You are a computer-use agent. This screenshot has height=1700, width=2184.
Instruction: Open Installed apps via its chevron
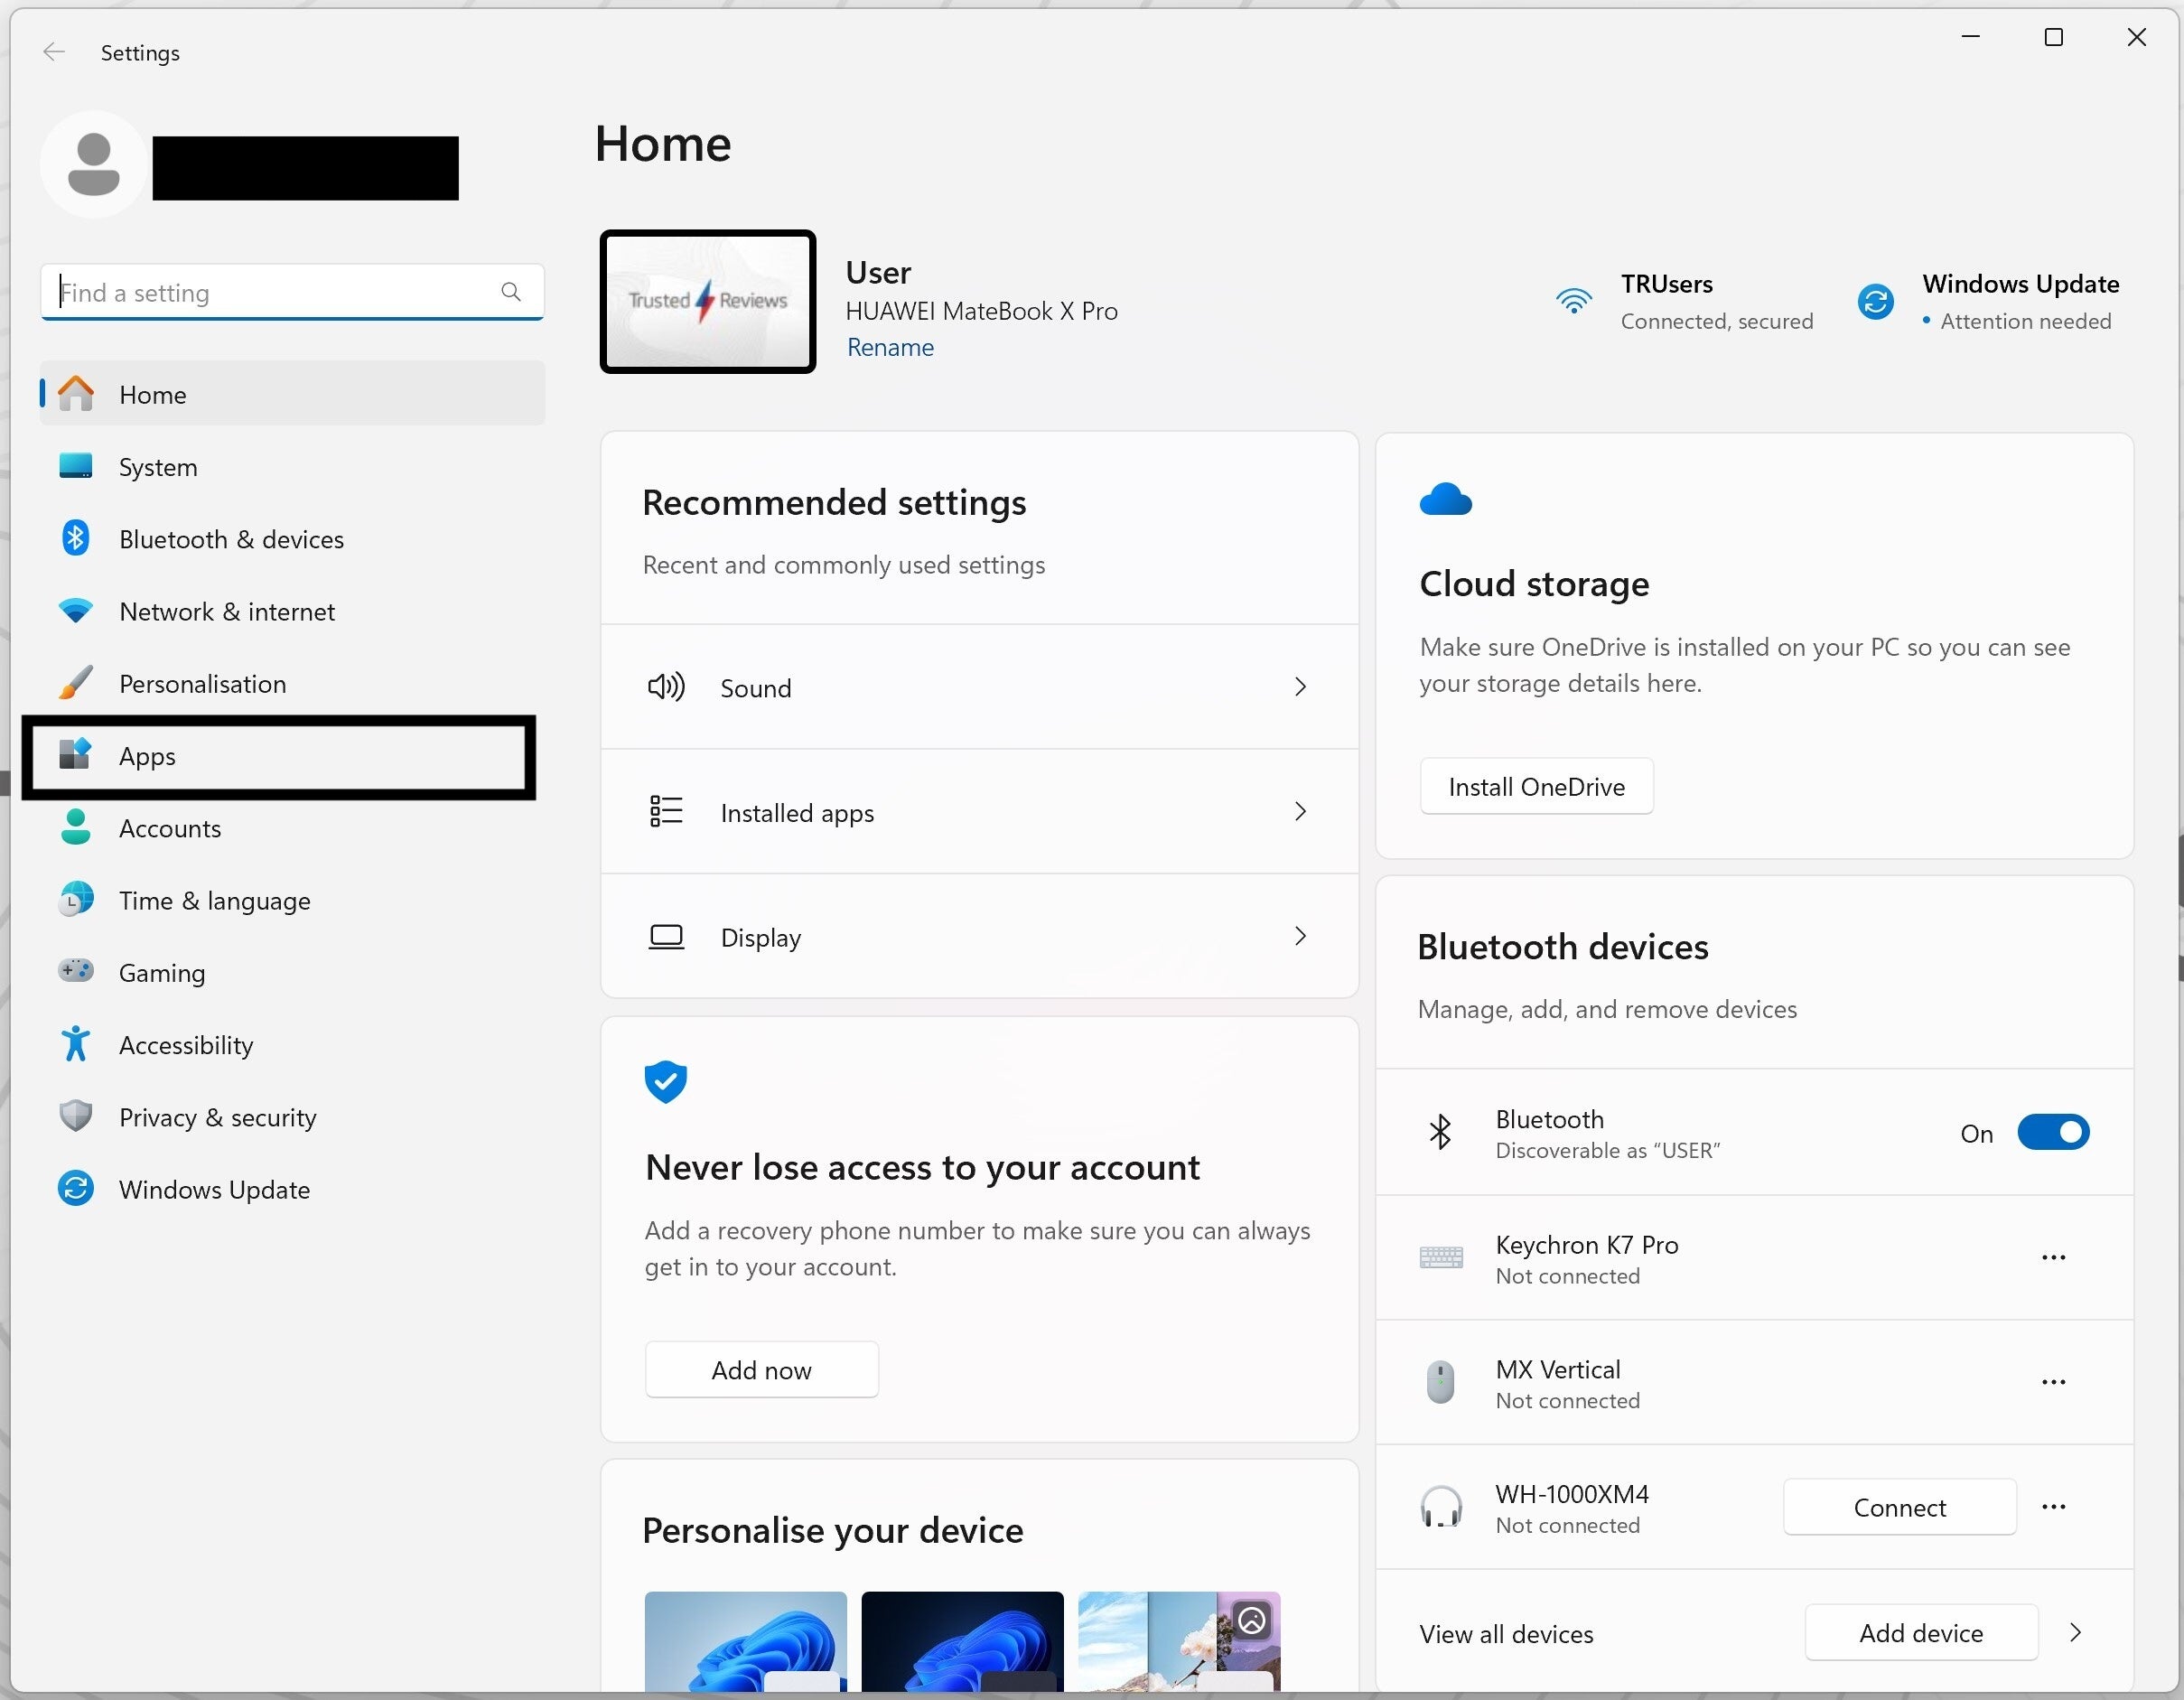point(1300,812)
